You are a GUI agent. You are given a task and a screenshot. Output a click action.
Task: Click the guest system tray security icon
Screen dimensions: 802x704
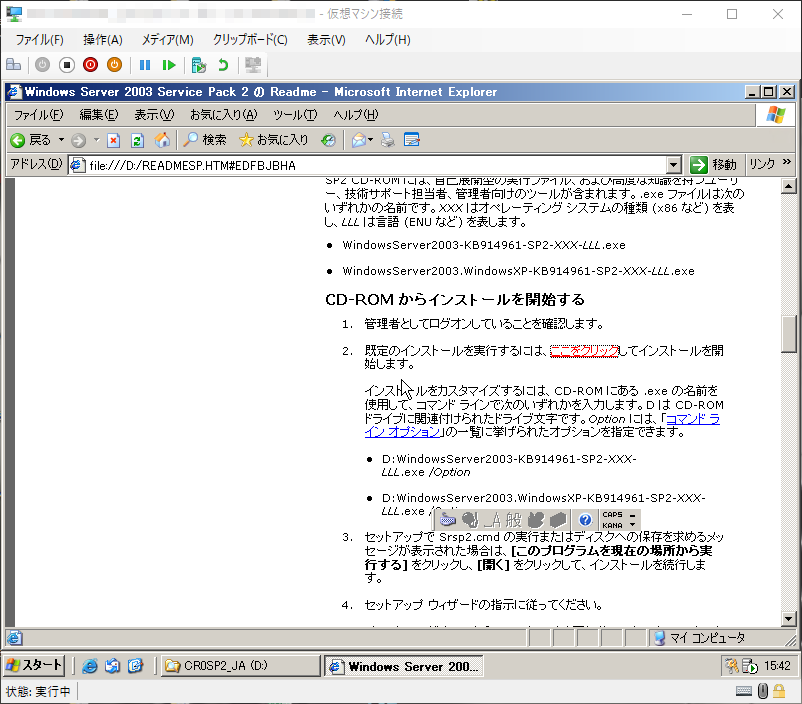pos(732,666)
